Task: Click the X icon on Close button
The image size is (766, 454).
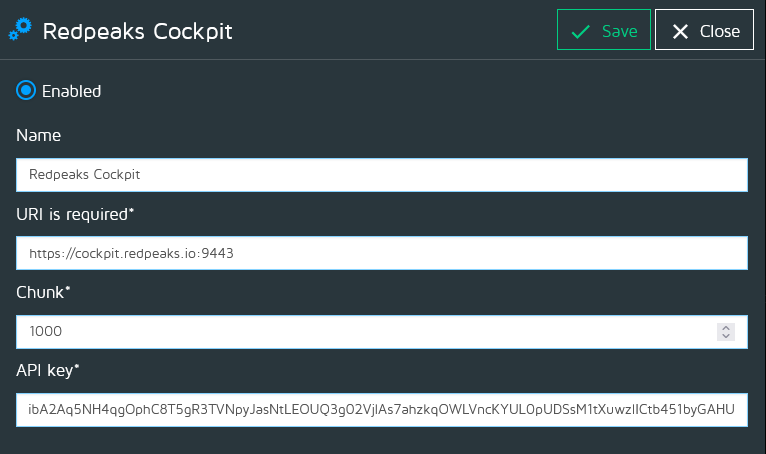Action: (681, 31)
